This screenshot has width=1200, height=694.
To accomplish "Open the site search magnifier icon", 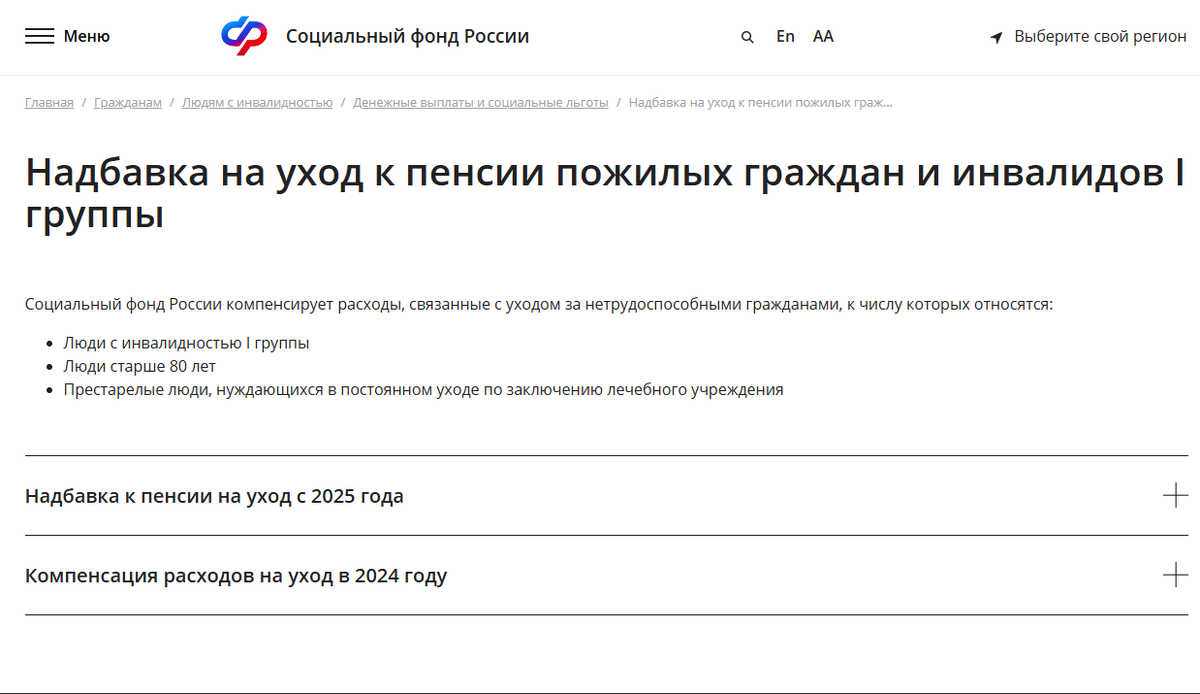I will (x=747, y=37).
